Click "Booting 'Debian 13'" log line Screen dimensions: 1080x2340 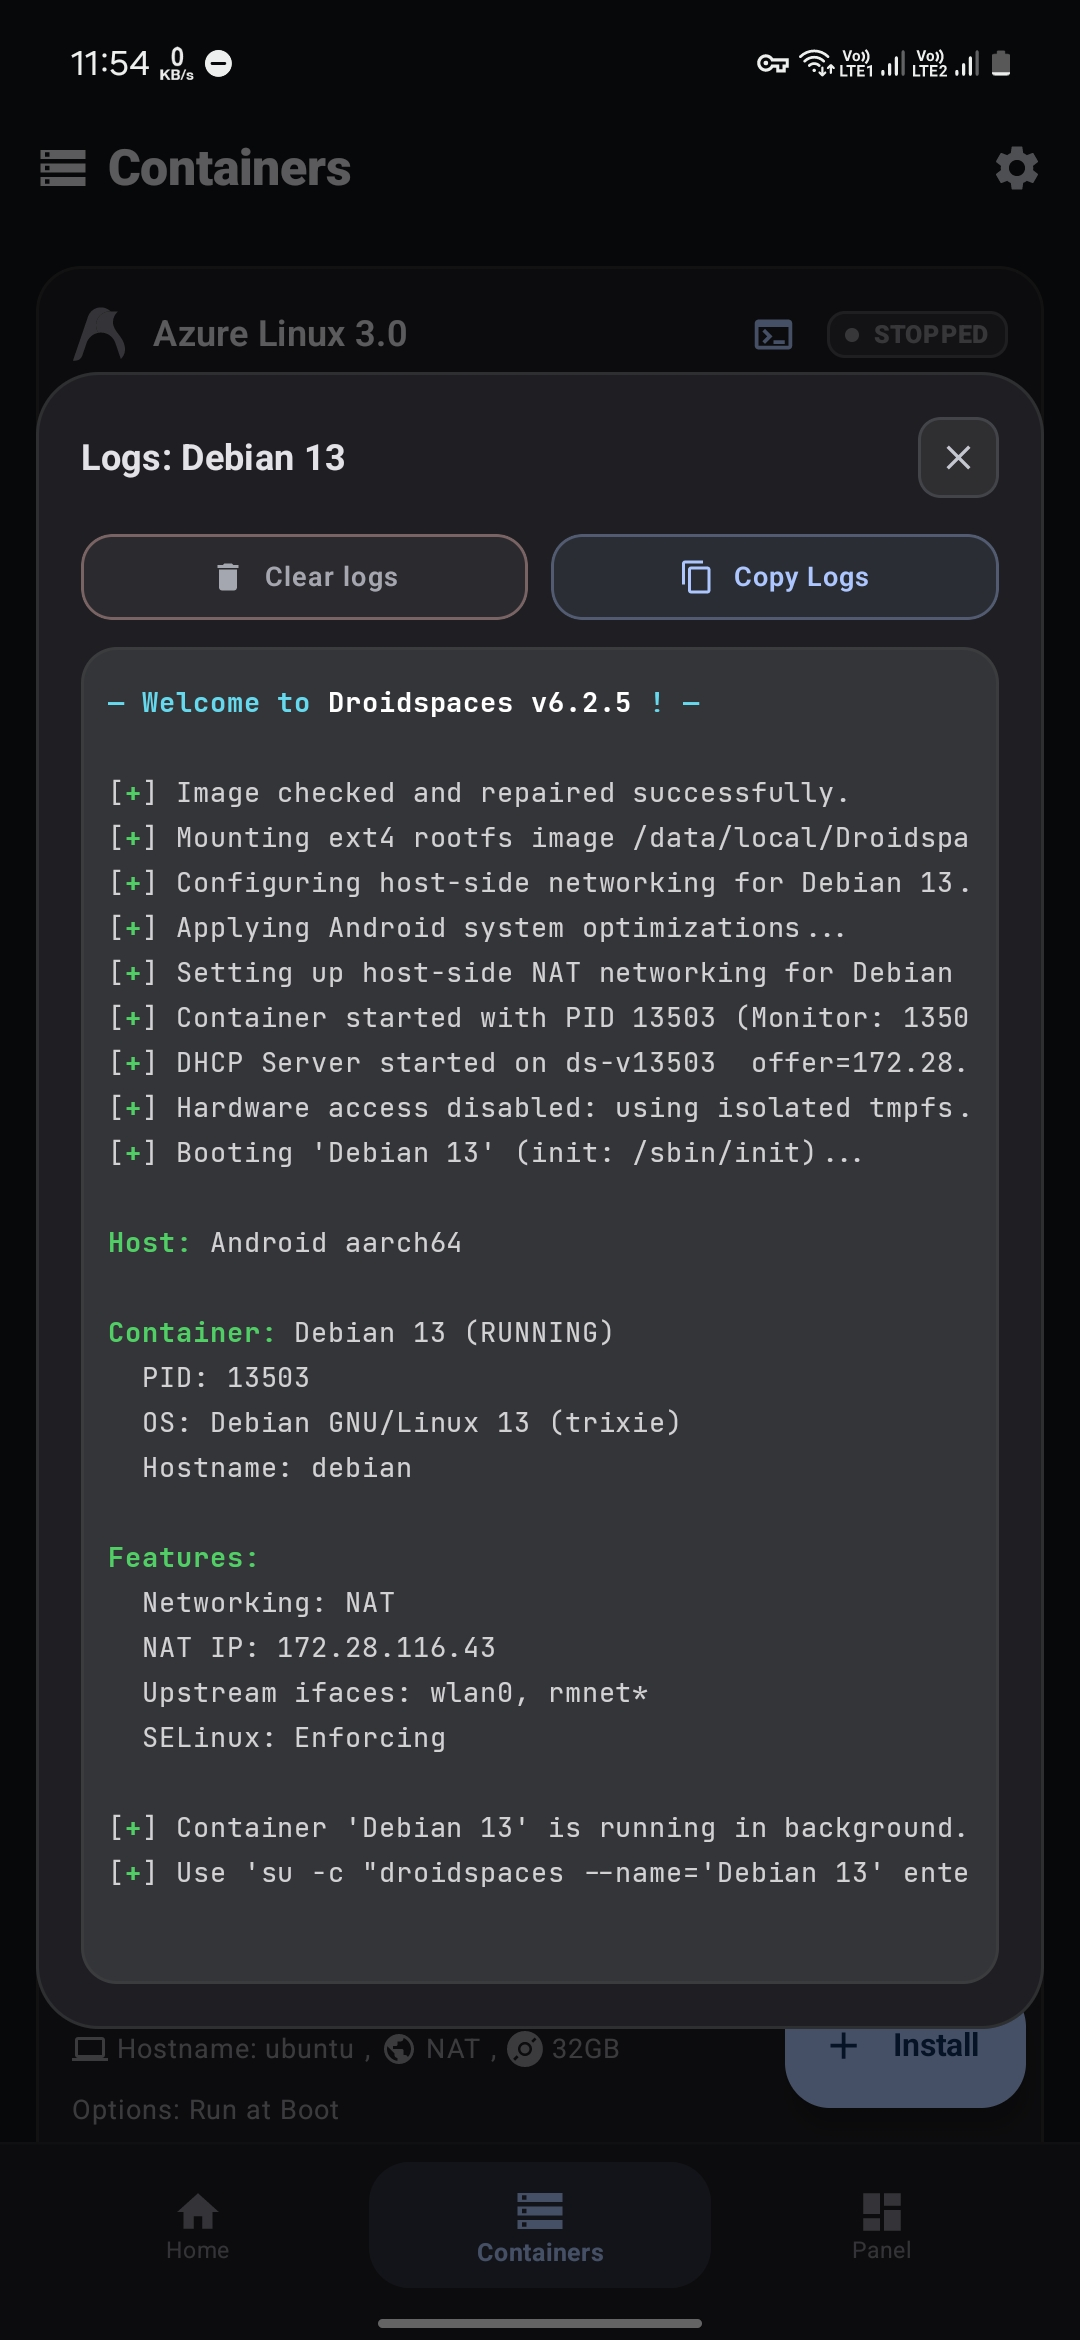point(485,1153)
